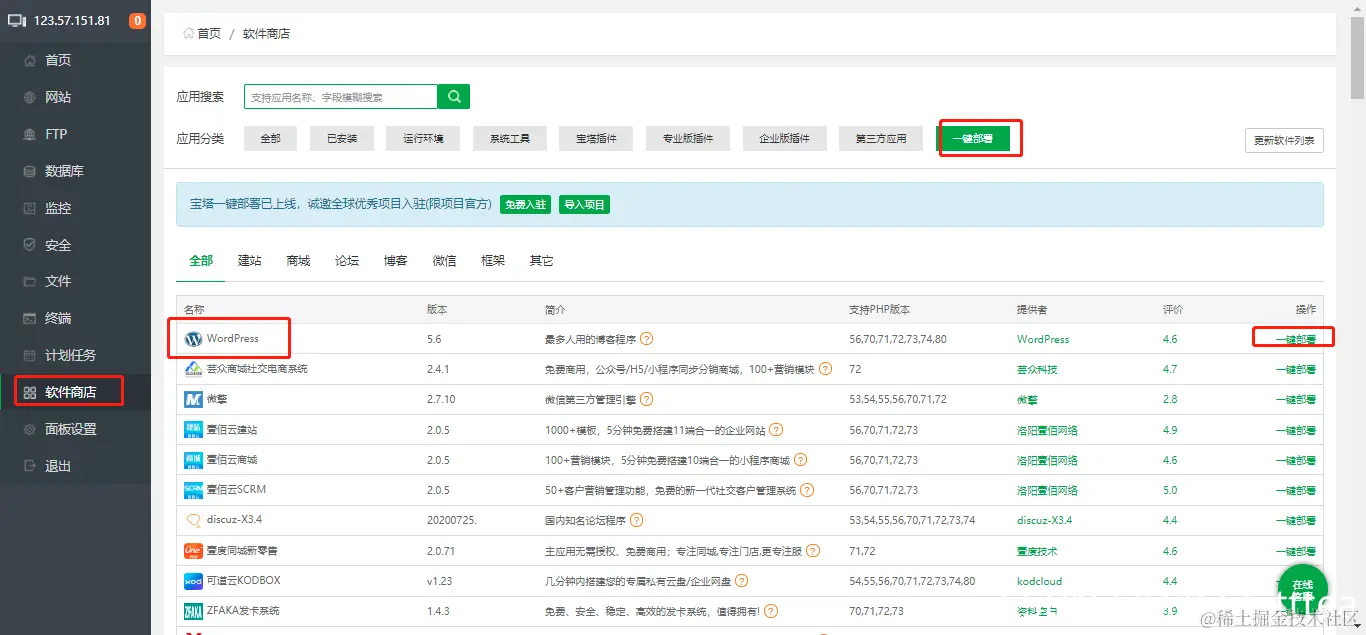Image resolution: width=1366 pixels, height=635 pixels.
Task: Click help icon in 微擎 row
Action: 647,399
